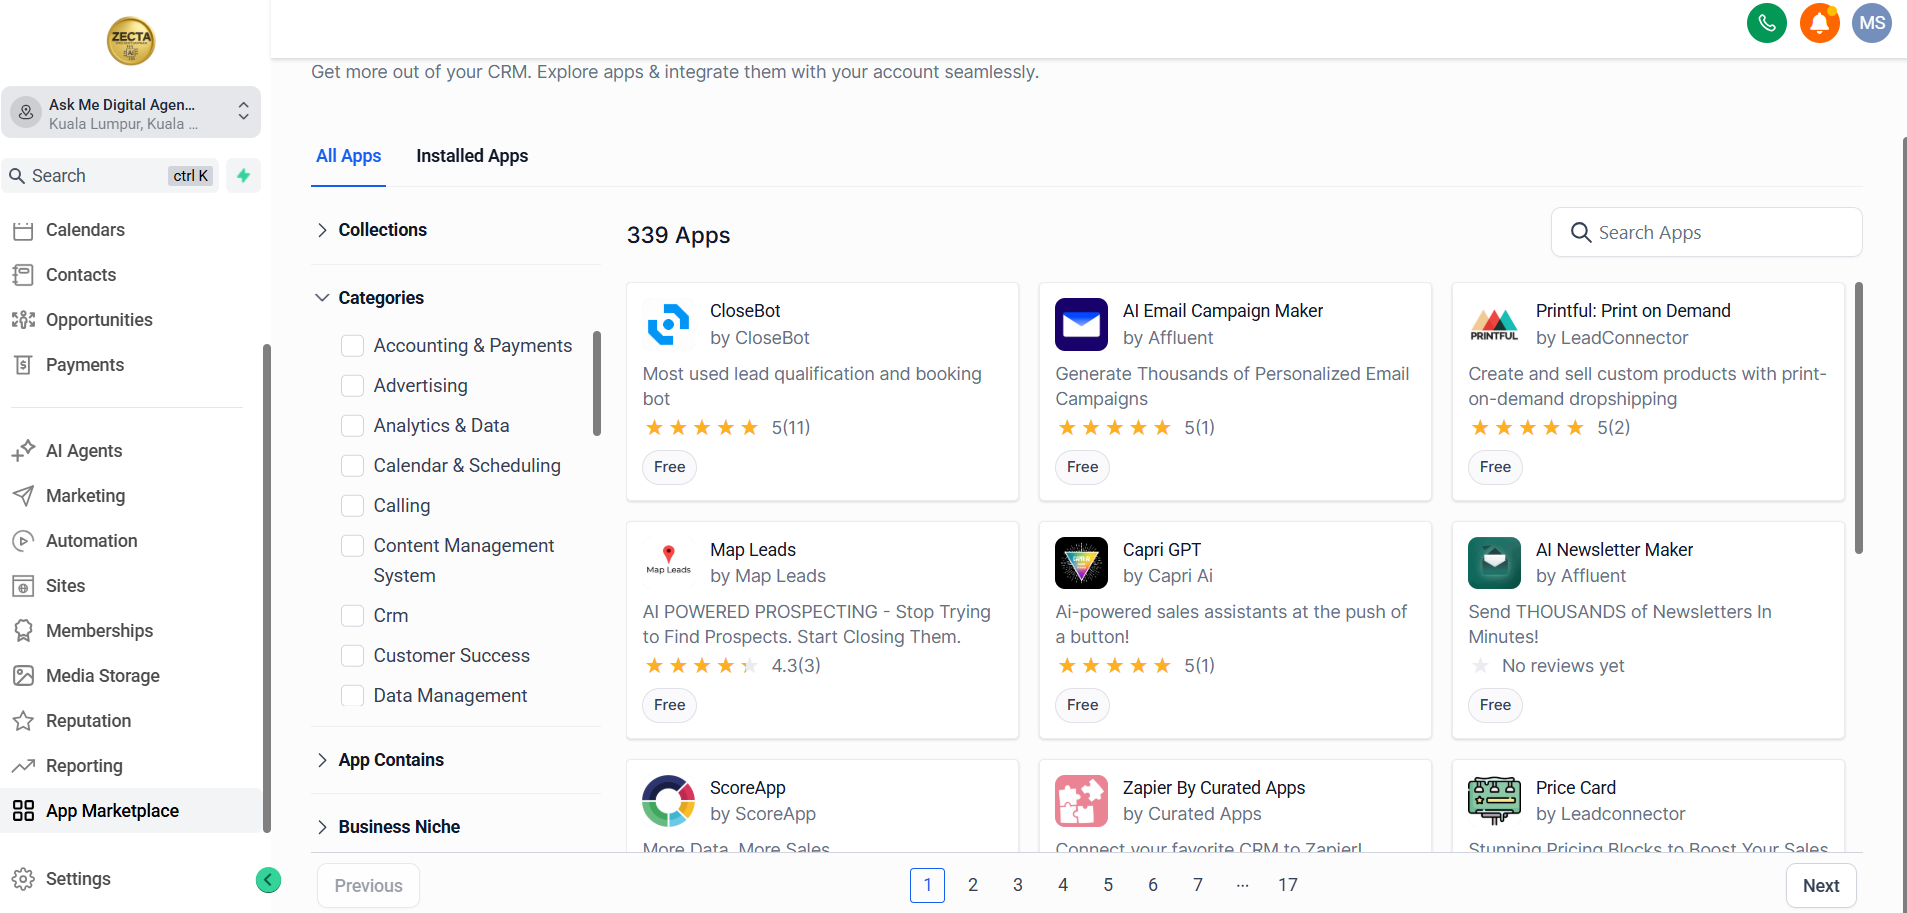Go to page 2 of apps

tap(972, 885)
